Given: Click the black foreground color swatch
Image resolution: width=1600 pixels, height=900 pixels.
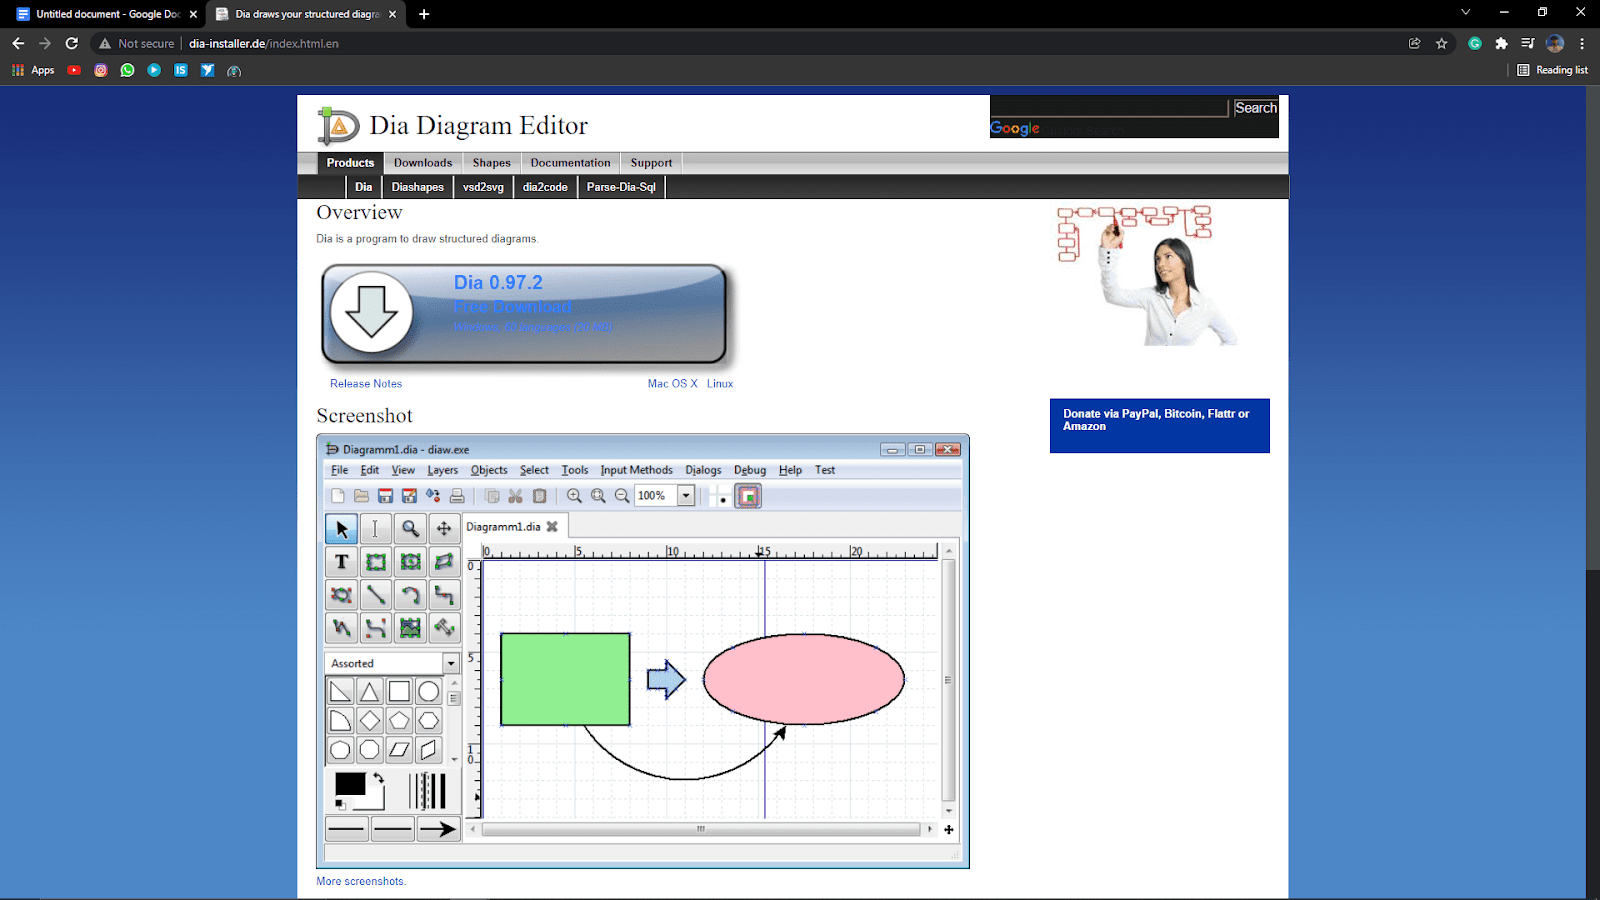Looking at the screenshot, I should click(x=350, y=784).
